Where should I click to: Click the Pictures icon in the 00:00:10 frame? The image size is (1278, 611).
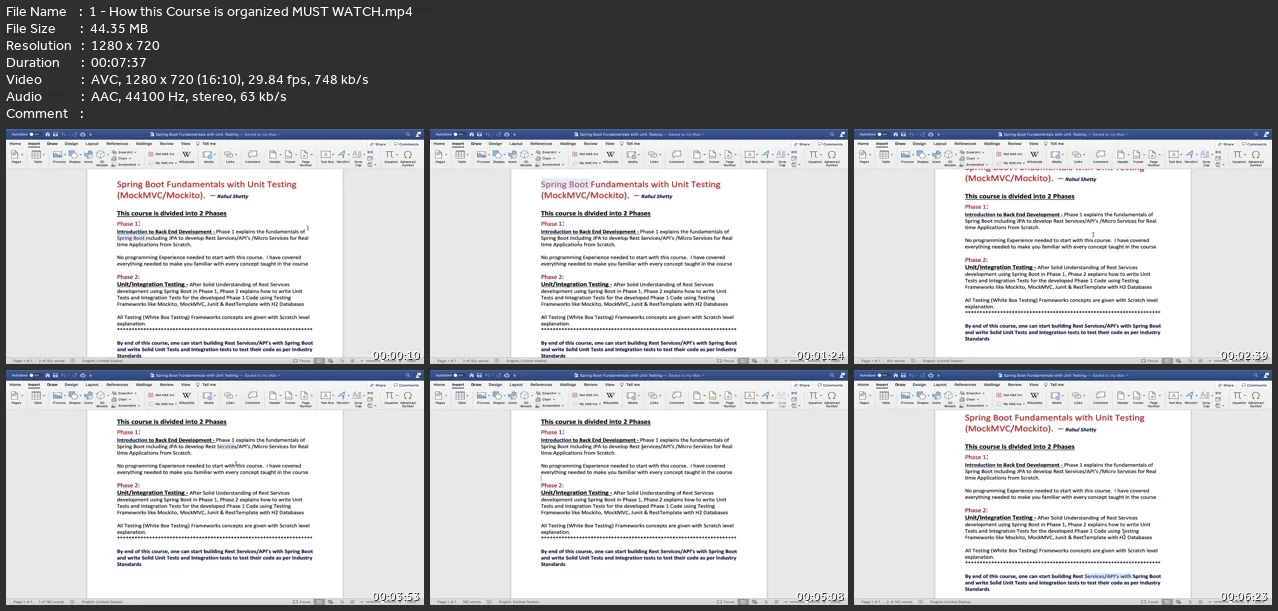(x=57, y=156)
